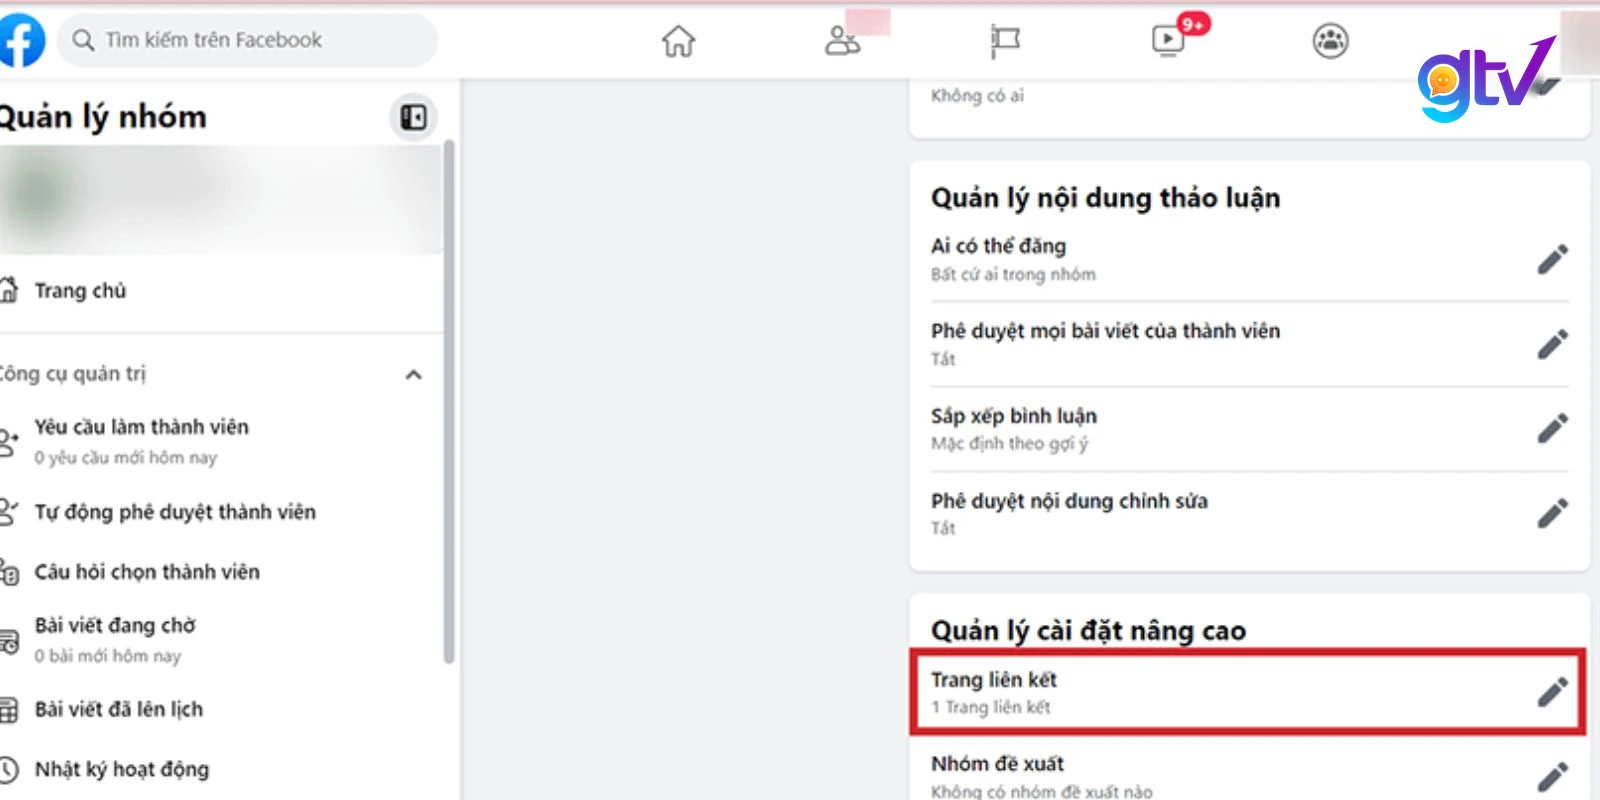Click the Facebook logo icon

tap(22, 41)
